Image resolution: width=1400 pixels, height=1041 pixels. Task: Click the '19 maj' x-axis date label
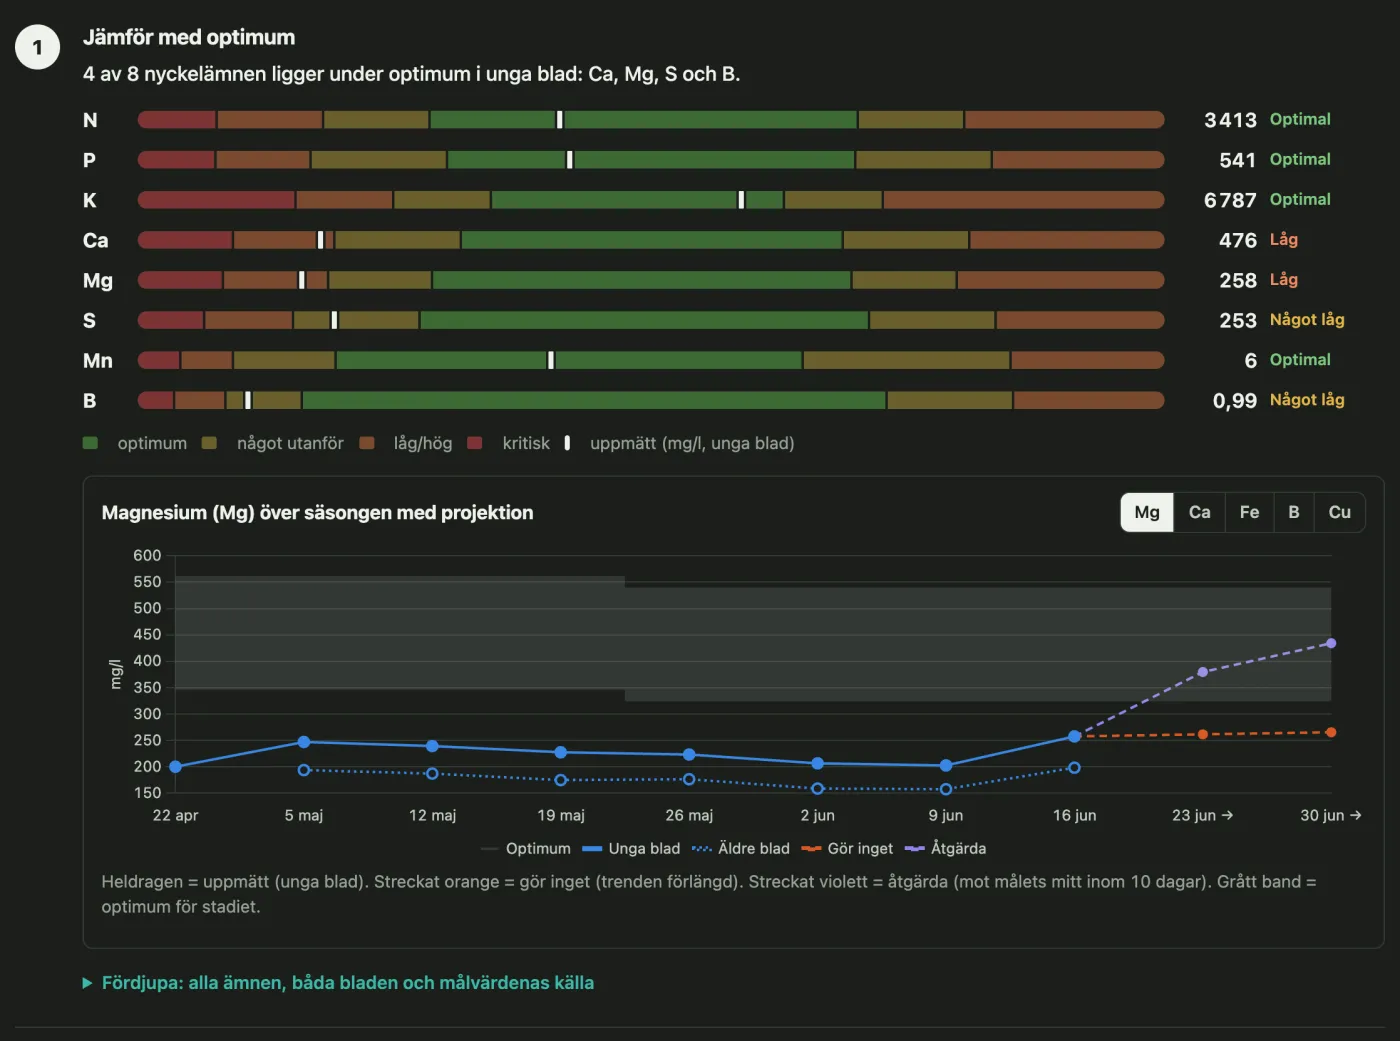click(561, 815)
